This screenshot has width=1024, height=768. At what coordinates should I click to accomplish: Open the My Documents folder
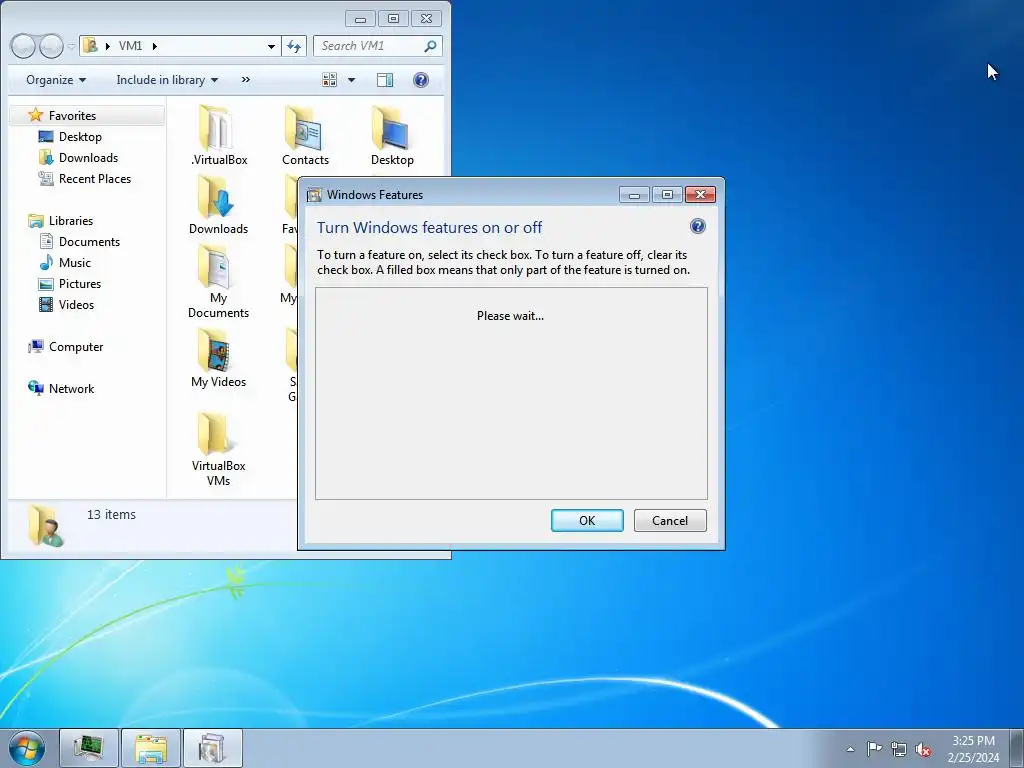pos(218,281)
